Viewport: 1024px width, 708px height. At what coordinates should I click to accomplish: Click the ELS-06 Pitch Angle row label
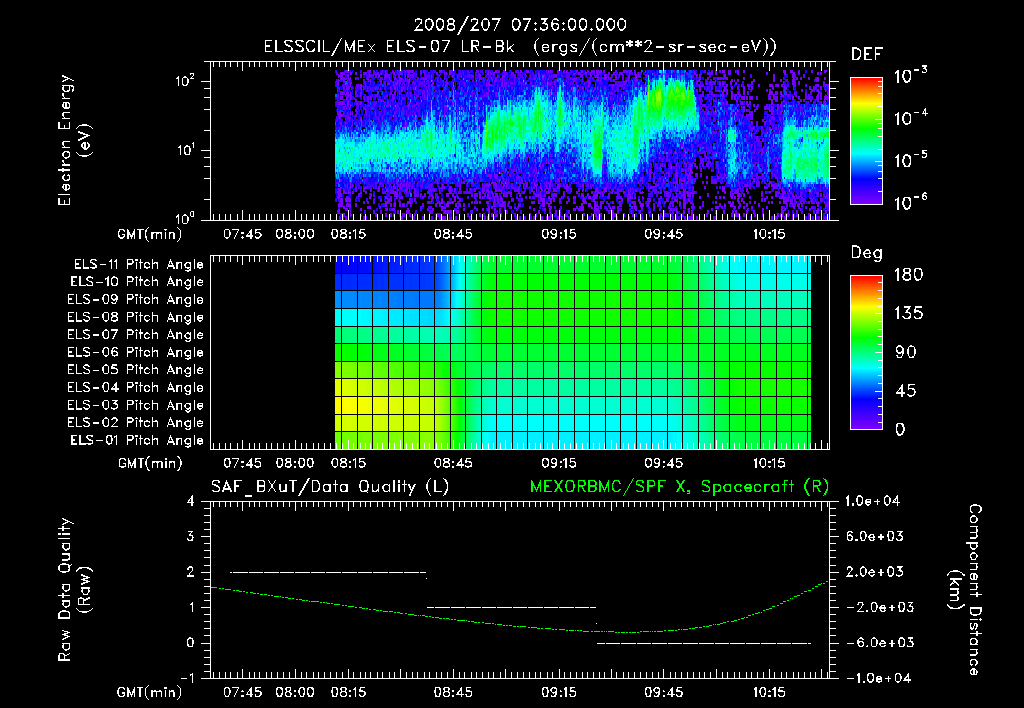pos(136,353)
